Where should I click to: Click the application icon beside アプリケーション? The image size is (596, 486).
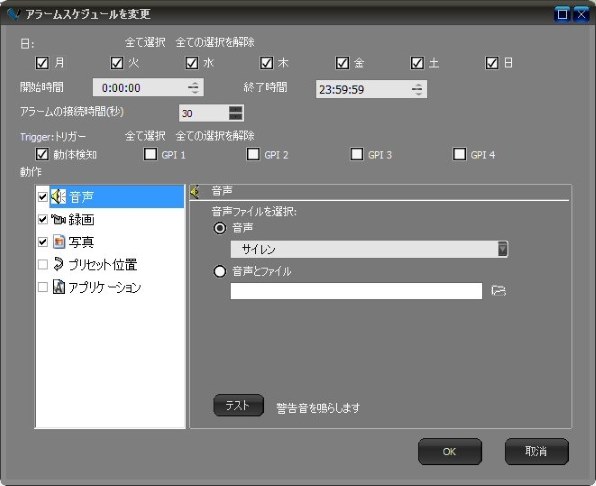coord(59,287)
